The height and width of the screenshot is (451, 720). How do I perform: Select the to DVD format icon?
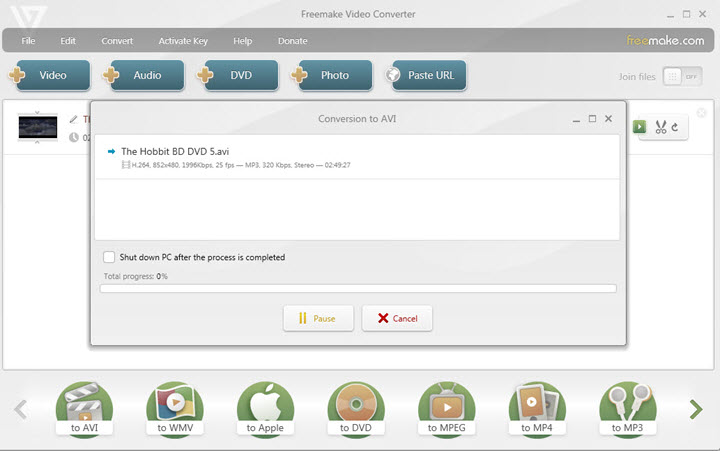356,409
